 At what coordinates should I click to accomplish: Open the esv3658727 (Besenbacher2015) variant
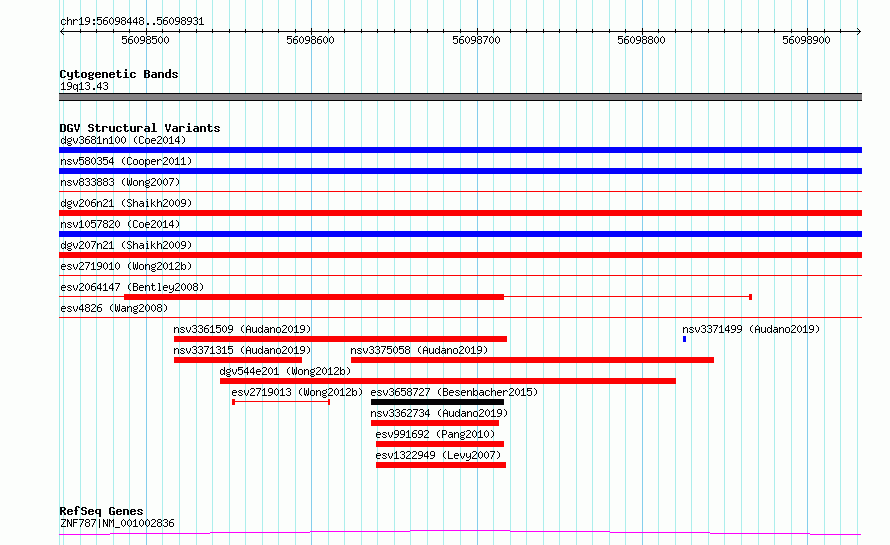click(454, 392)
